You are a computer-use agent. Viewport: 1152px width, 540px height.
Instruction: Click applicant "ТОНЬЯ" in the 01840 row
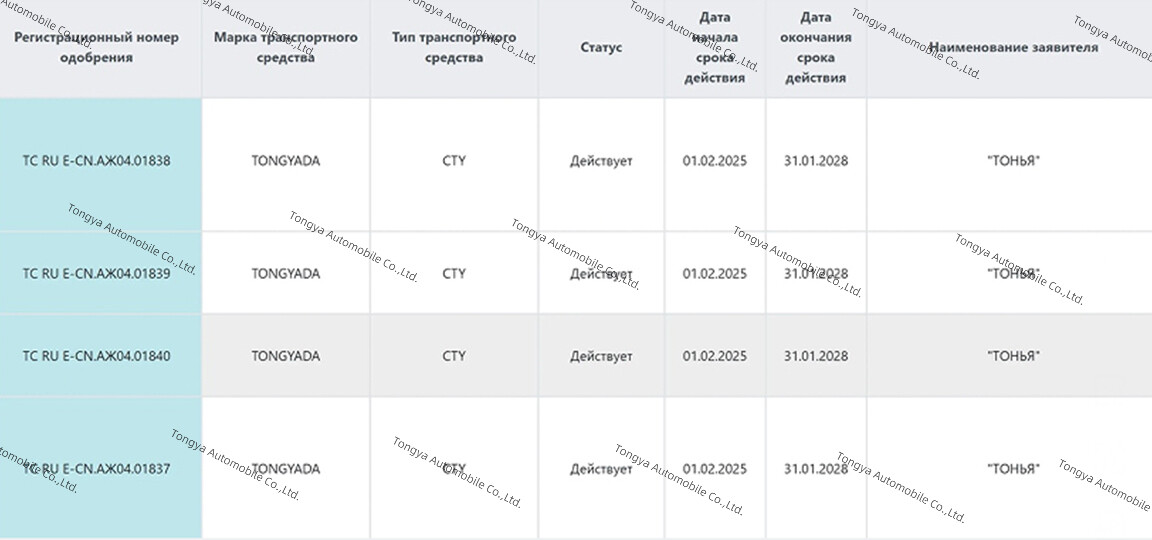coord(1013,356)
